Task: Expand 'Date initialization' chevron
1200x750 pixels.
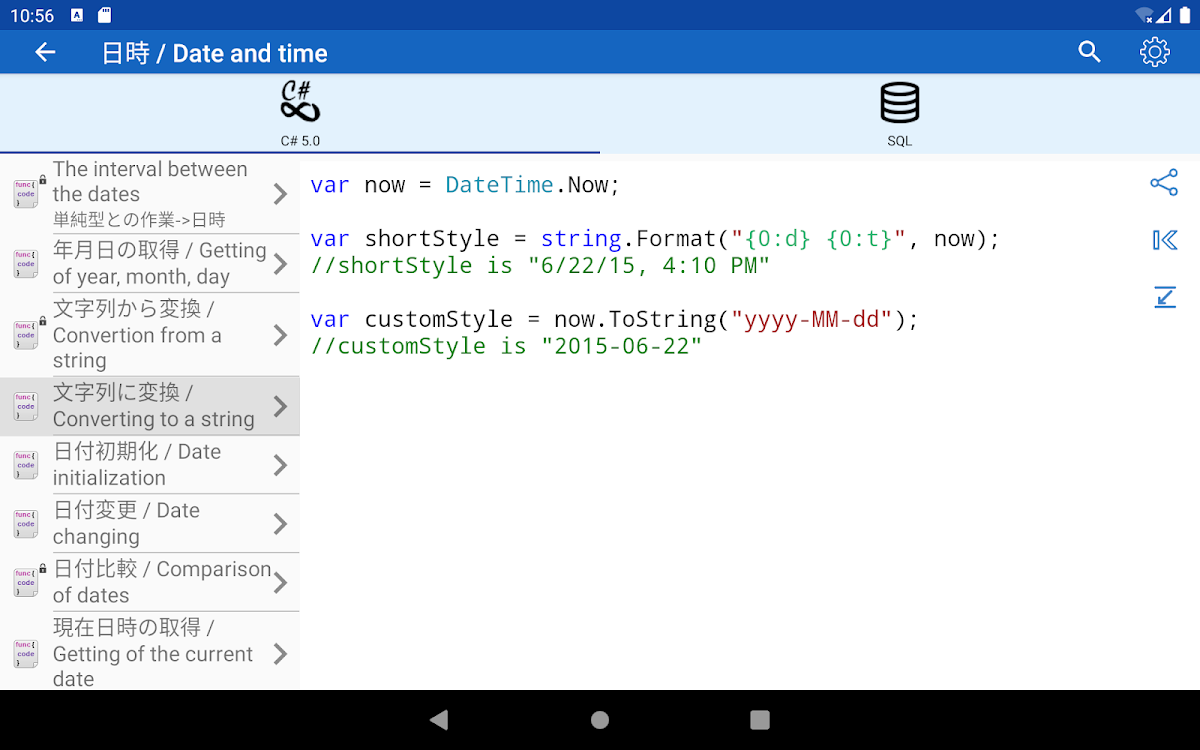Action: tap(280, 465)
